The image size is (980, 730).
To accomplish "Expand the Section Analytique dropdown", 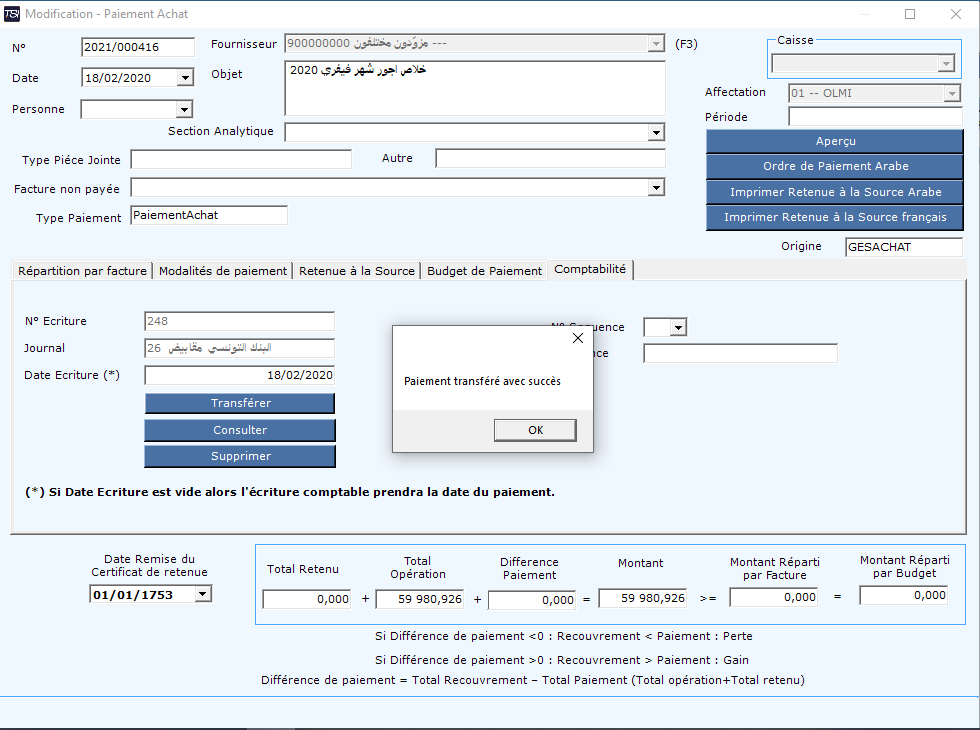I will tap(656, 132).
